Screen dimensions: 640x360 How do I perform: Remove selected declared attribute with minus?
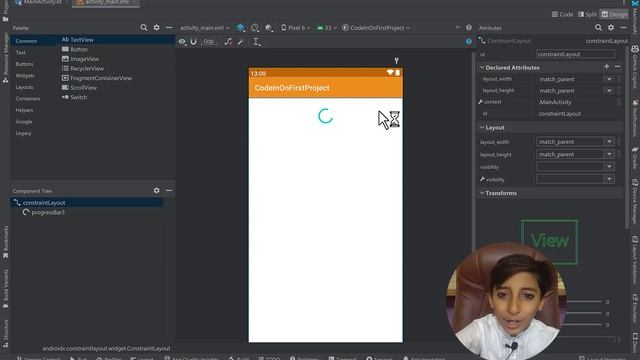[617, 67]
